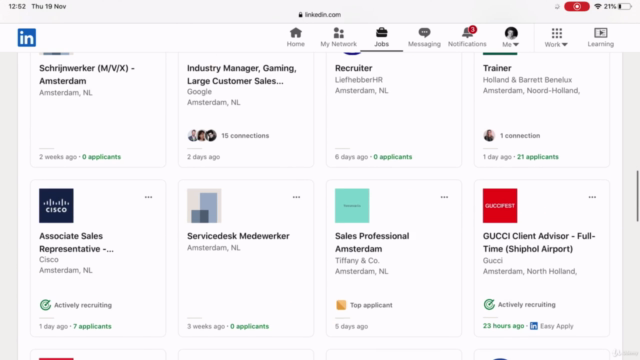This screenshot has width=640, height=360.
Task: Expand the Me profile dropdown
Action: [x=511, y=38]
